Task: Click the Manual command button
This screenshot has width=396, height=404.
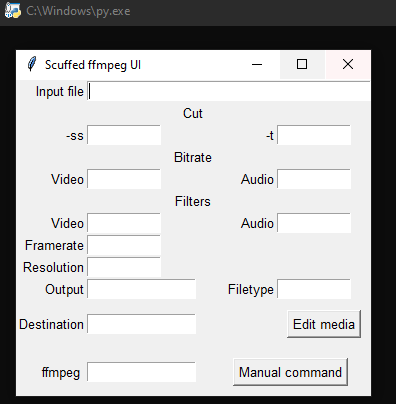Action: 290,372
